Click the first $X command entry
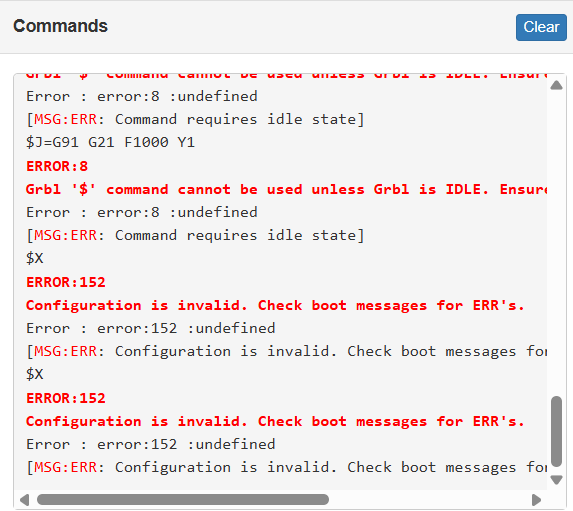The height and width of the screenshot is (511, 573). [35, 258]
